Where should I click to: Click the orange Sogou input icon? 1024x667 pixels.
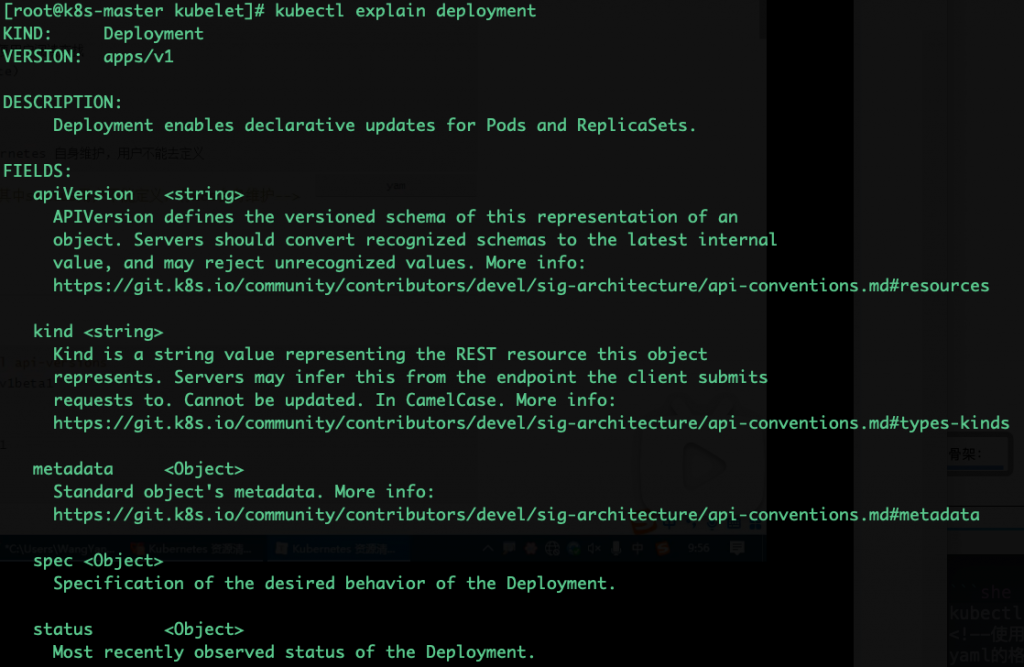pyautogui.click(x=663, y=549)
